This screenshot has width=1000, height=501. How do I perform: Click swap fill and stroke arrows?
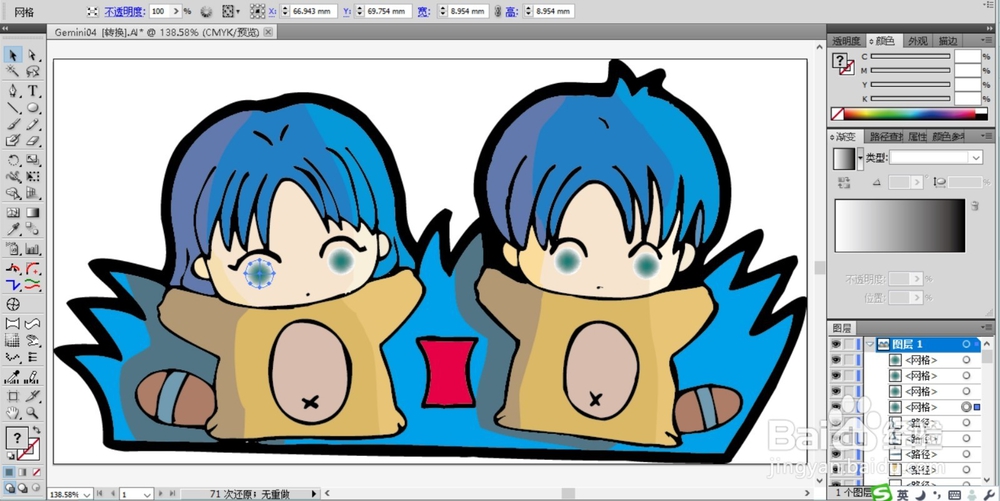[37, 431]
